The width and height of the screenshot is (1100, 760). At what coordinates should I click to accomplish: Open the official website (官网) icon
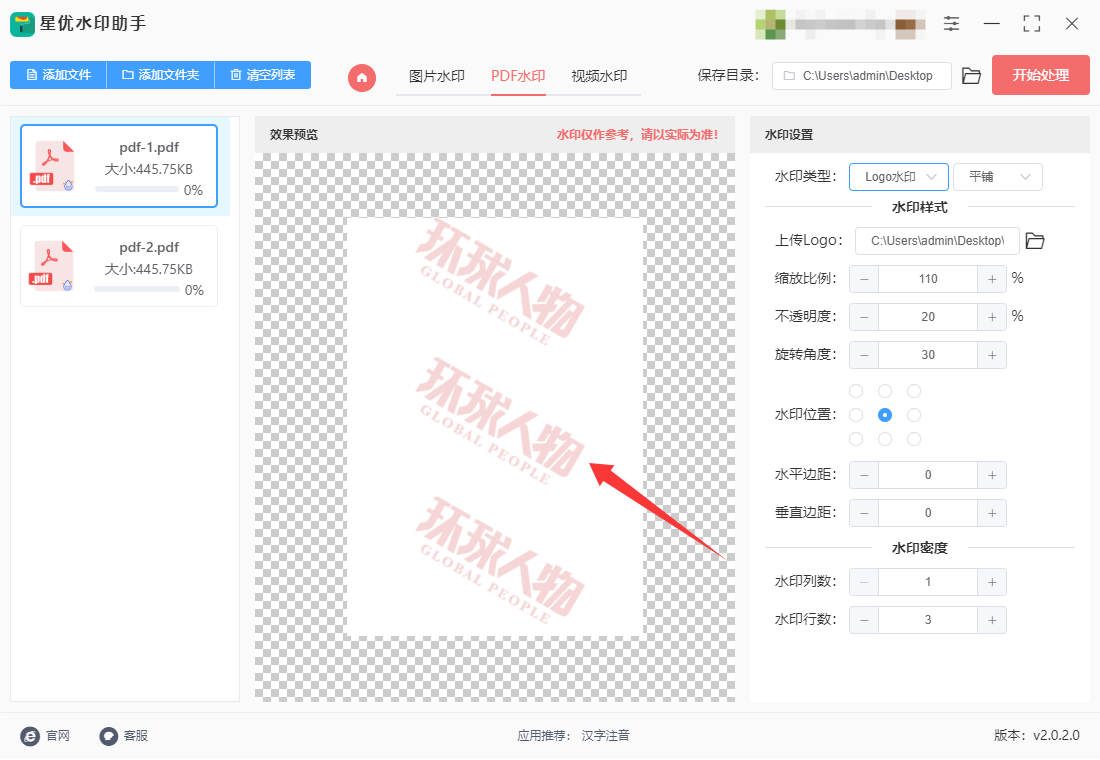click(30, 735)
